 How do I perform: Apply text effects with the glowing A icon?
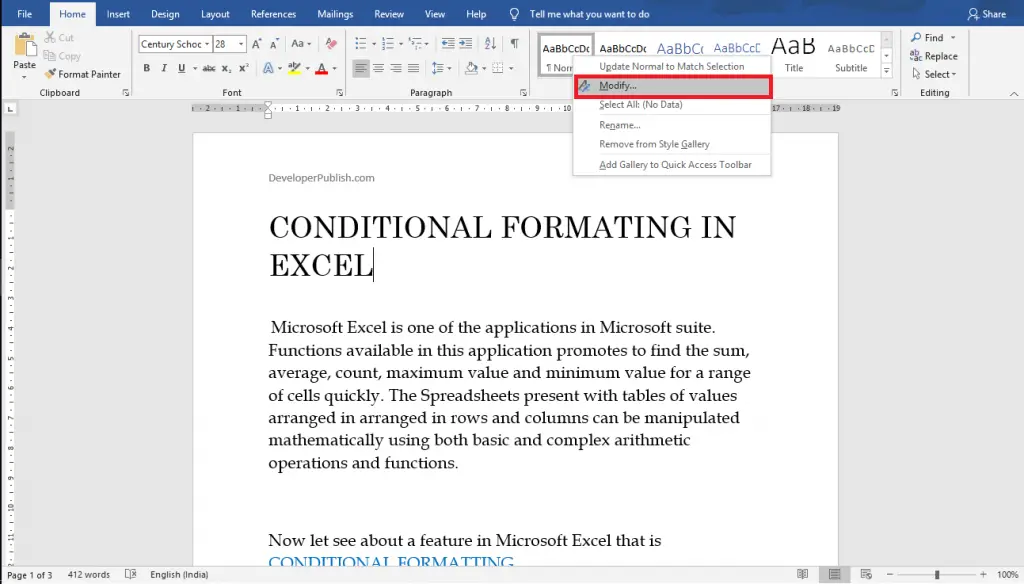pyautogui.click(x=268, y=68)
